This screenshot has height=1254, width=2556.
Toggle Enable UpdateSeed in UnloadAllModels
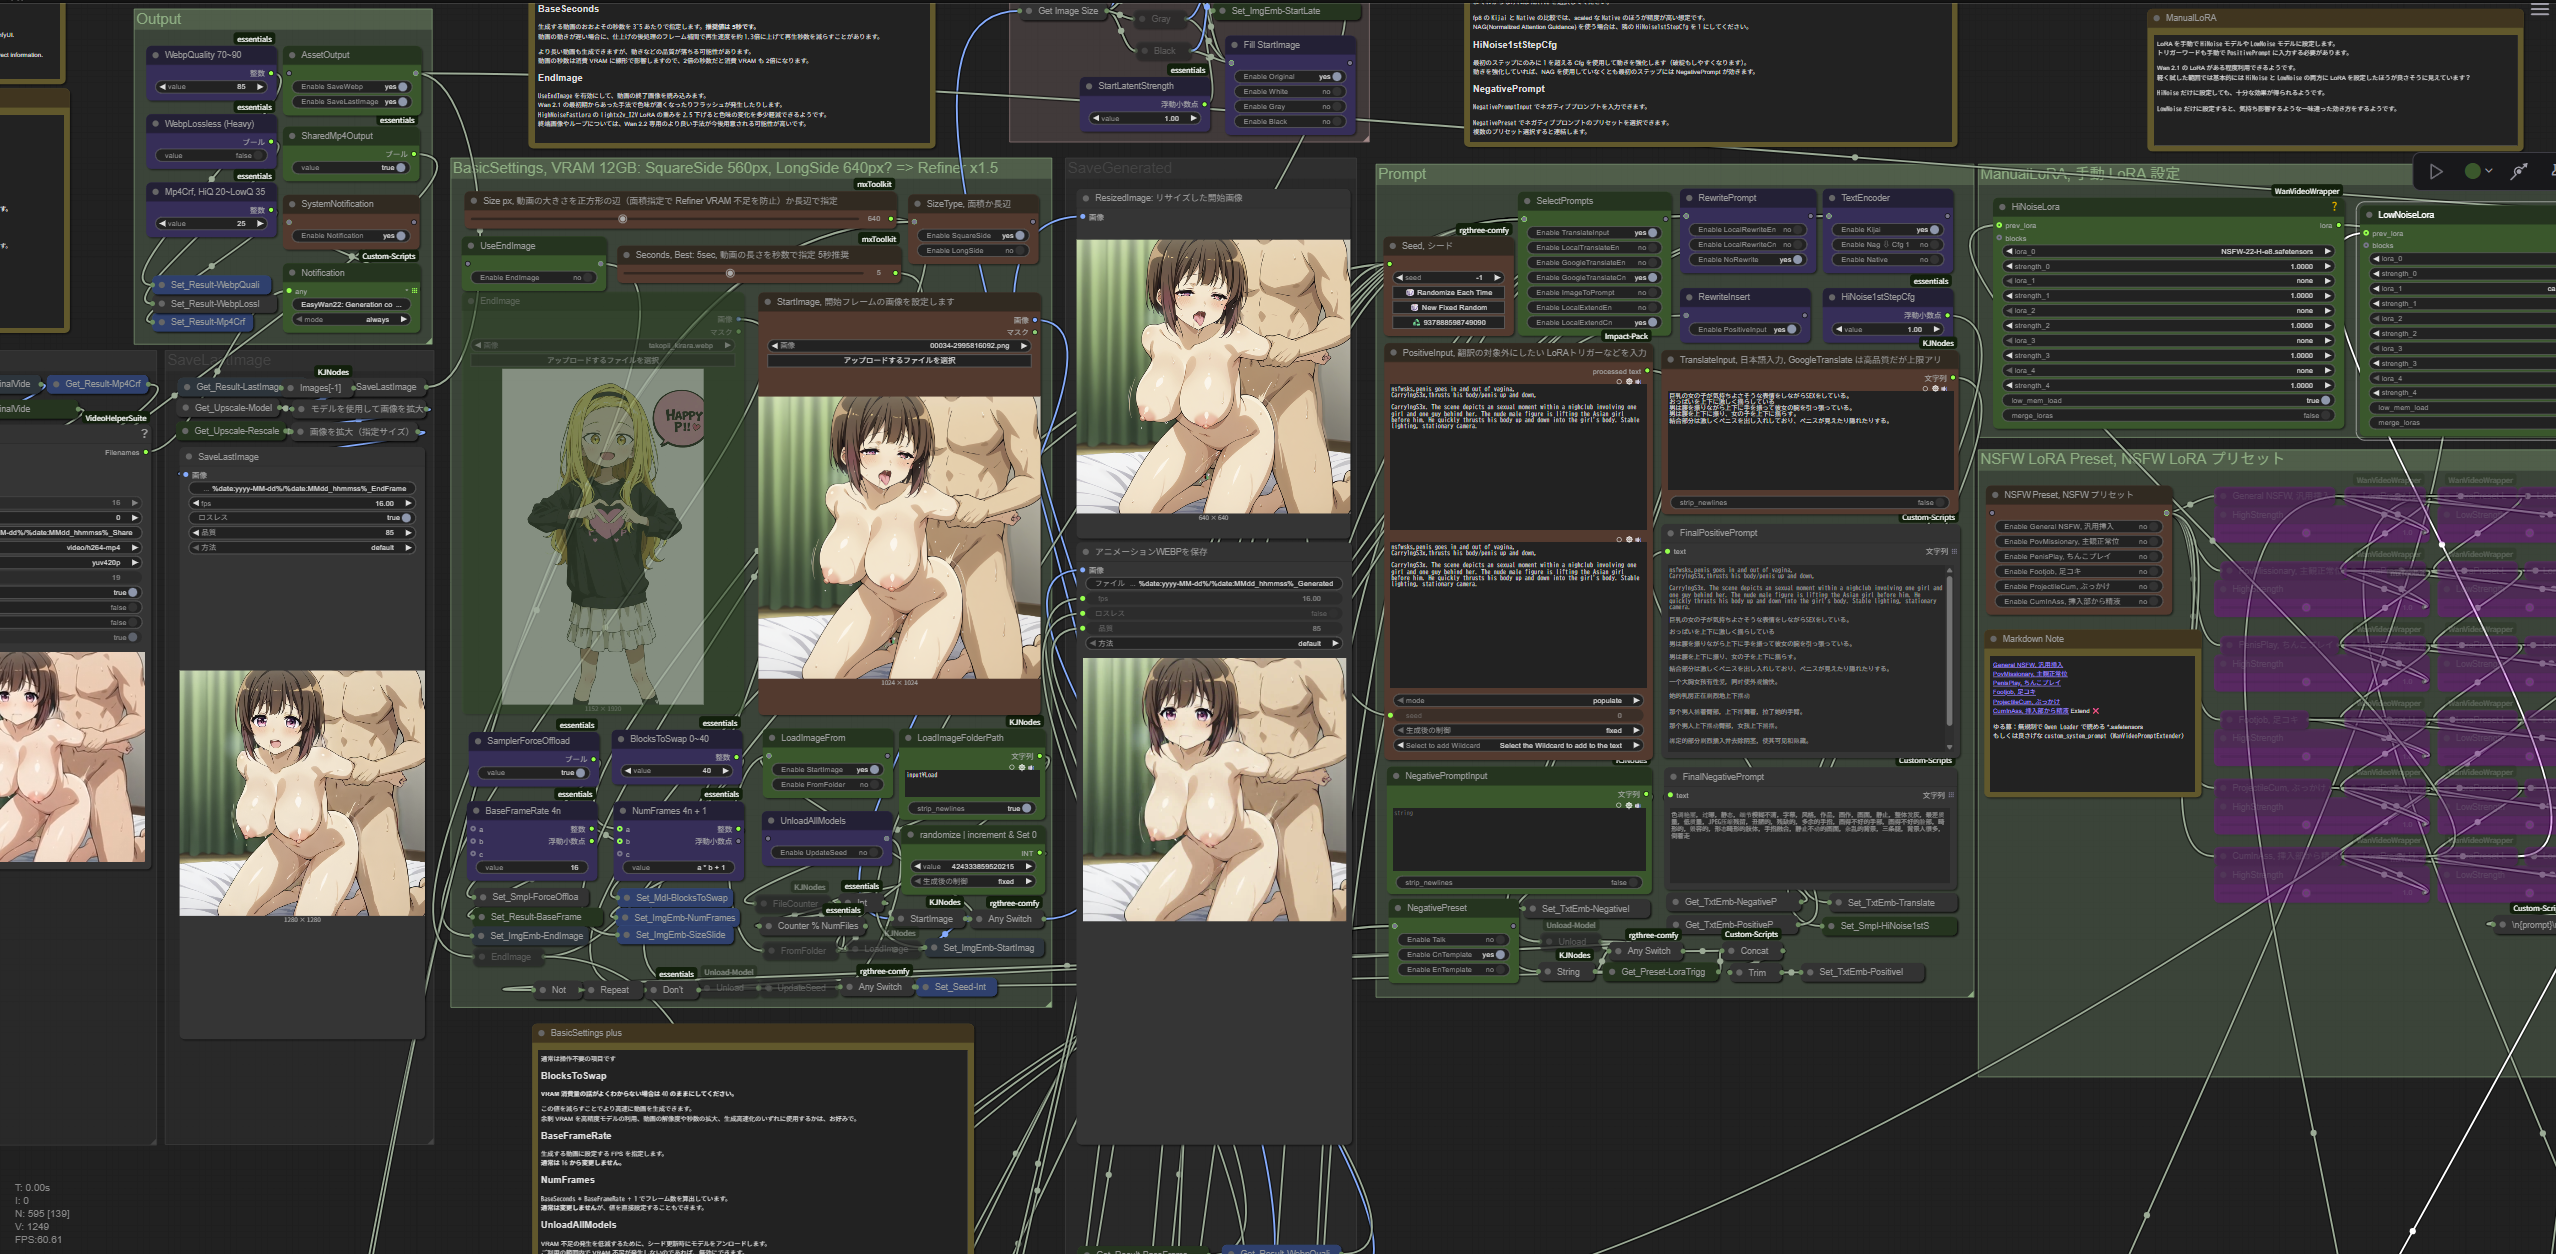coord(828,853)
